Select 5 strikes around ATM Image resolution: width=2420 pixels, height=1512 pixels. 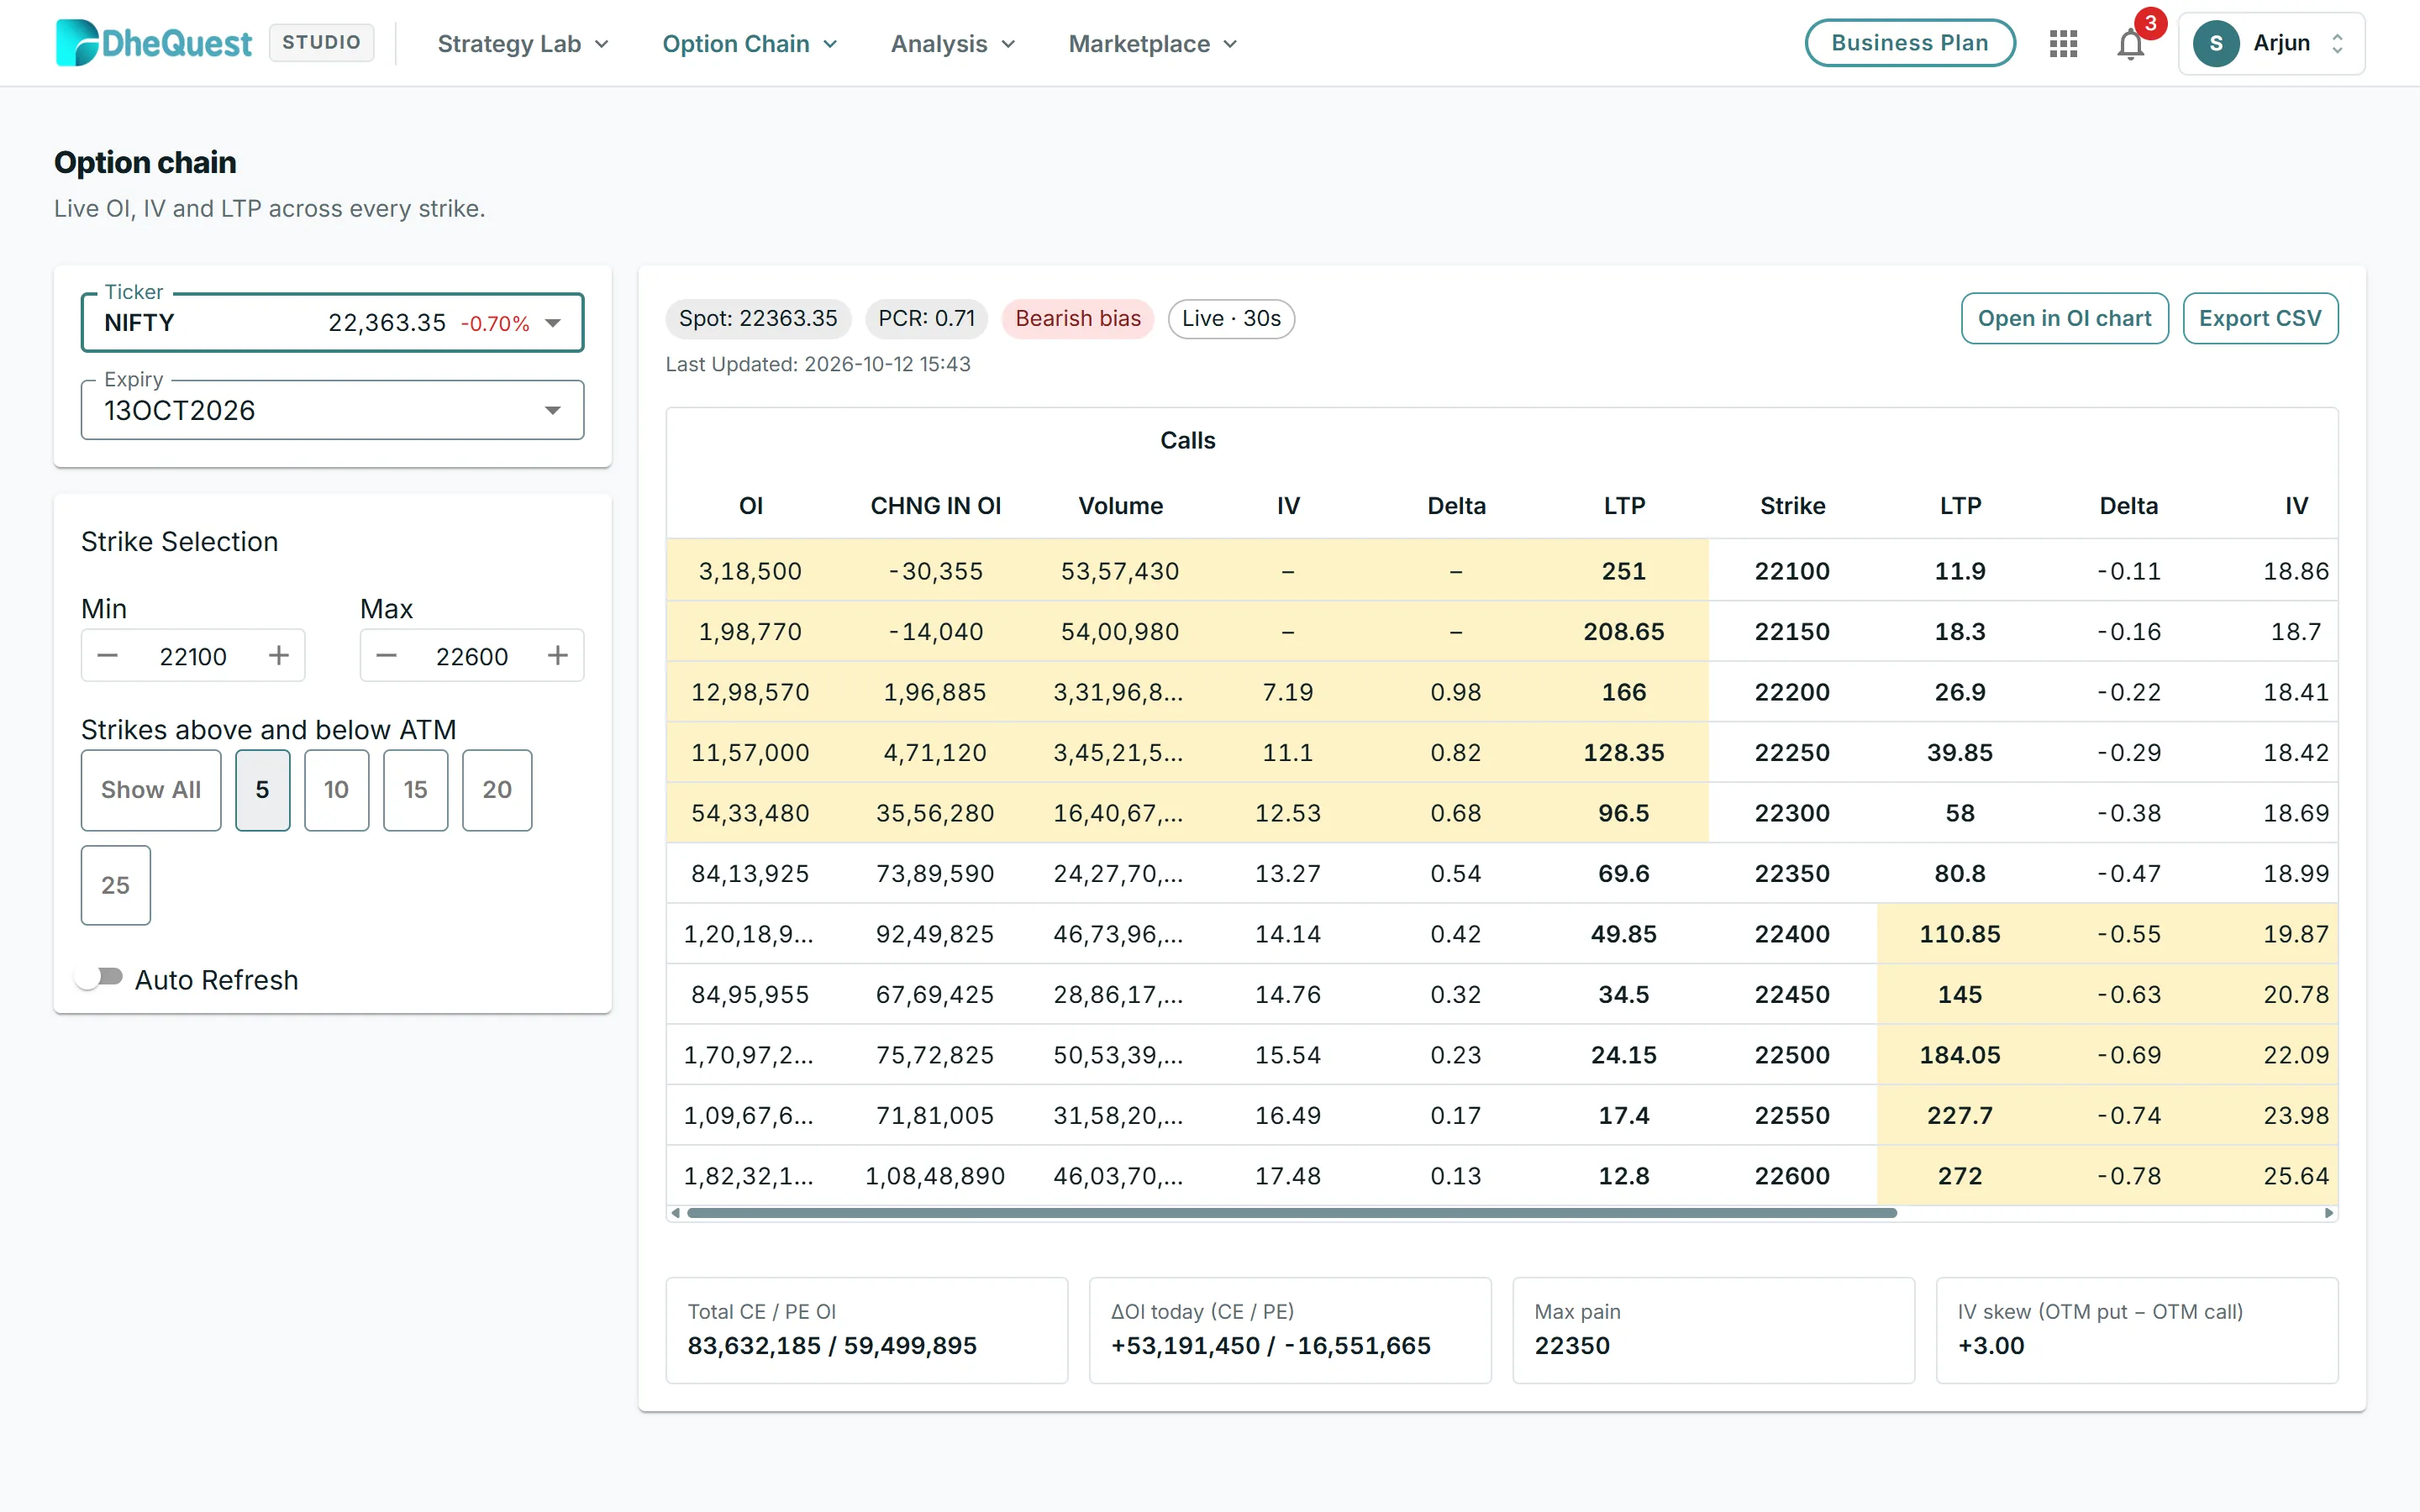(263, 790)
